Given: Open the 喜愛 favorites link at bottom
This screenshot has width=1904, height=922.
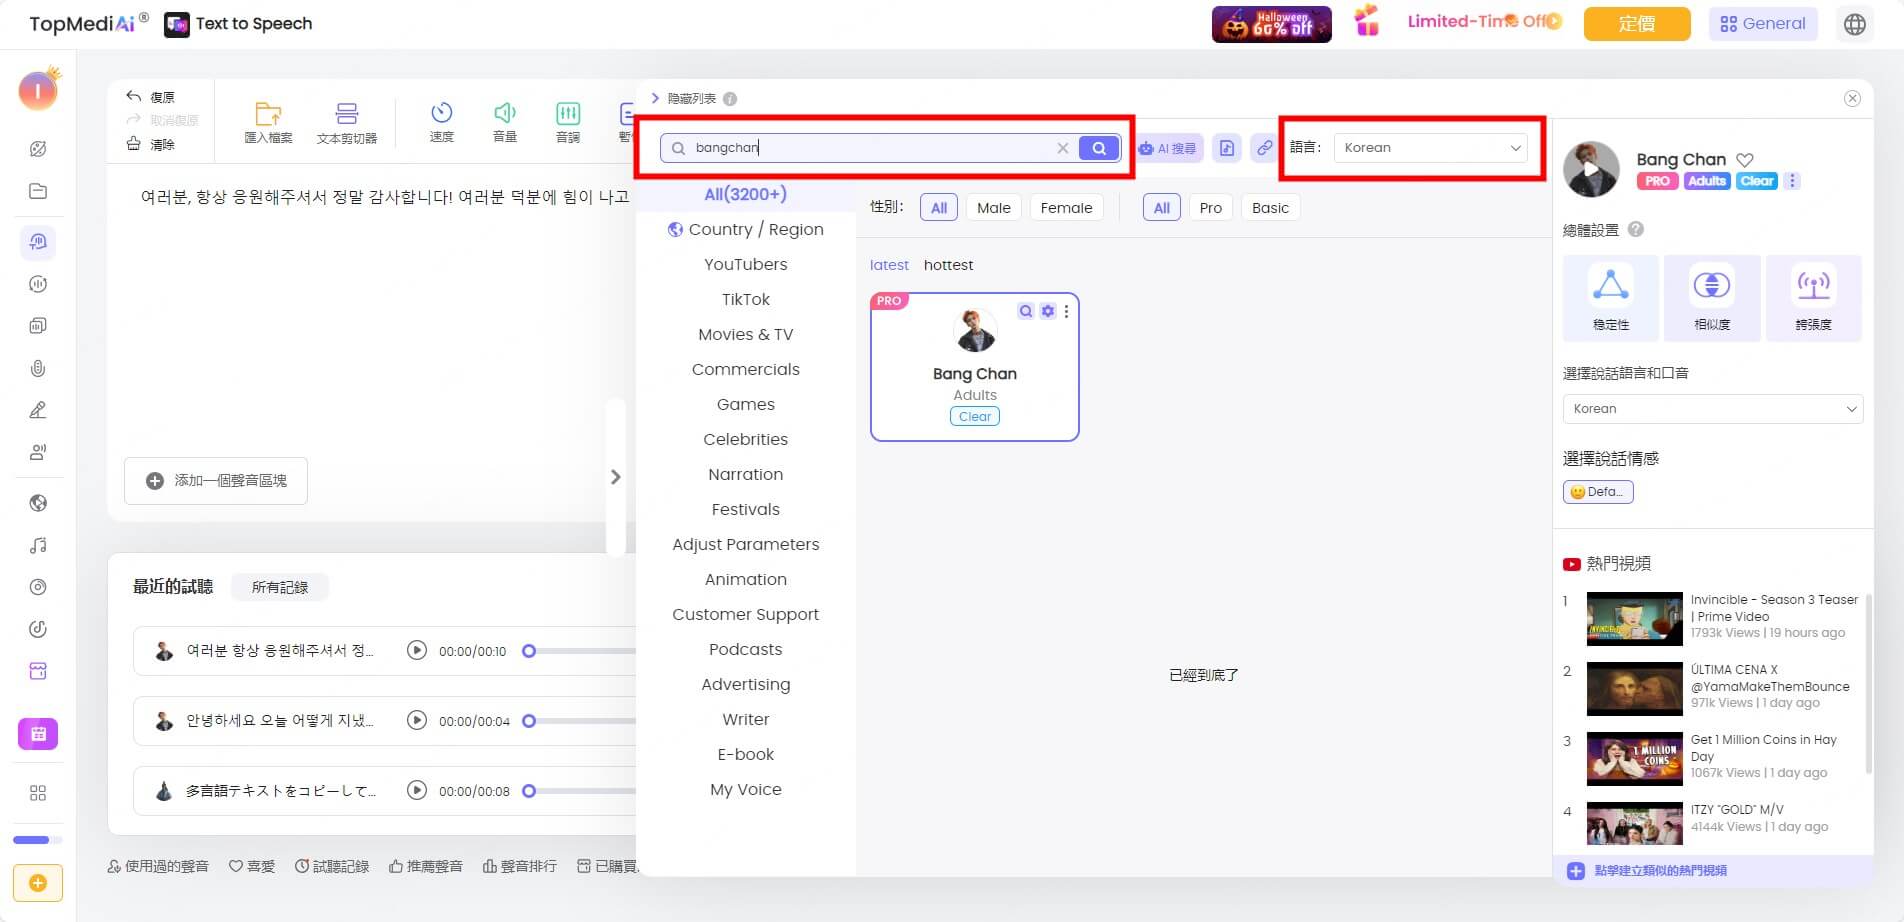Looking at the screenshot, I should (252, 866).
